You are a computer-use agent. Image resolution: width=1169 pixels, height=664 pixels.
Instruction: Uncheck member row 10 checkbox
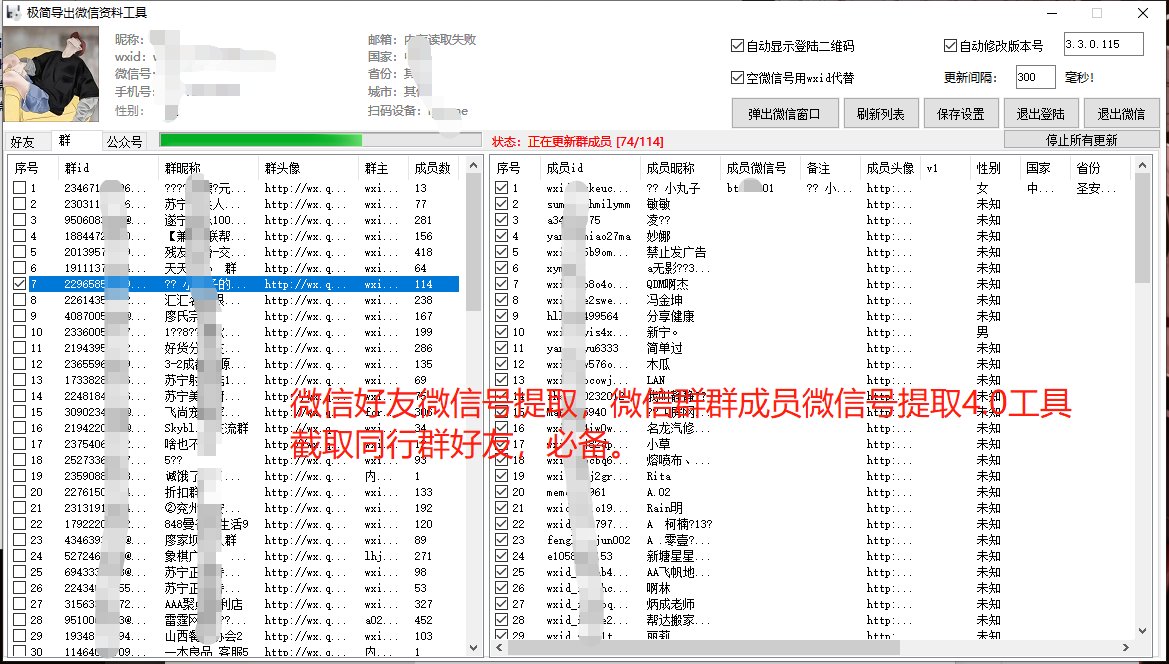tap(502, 332)
